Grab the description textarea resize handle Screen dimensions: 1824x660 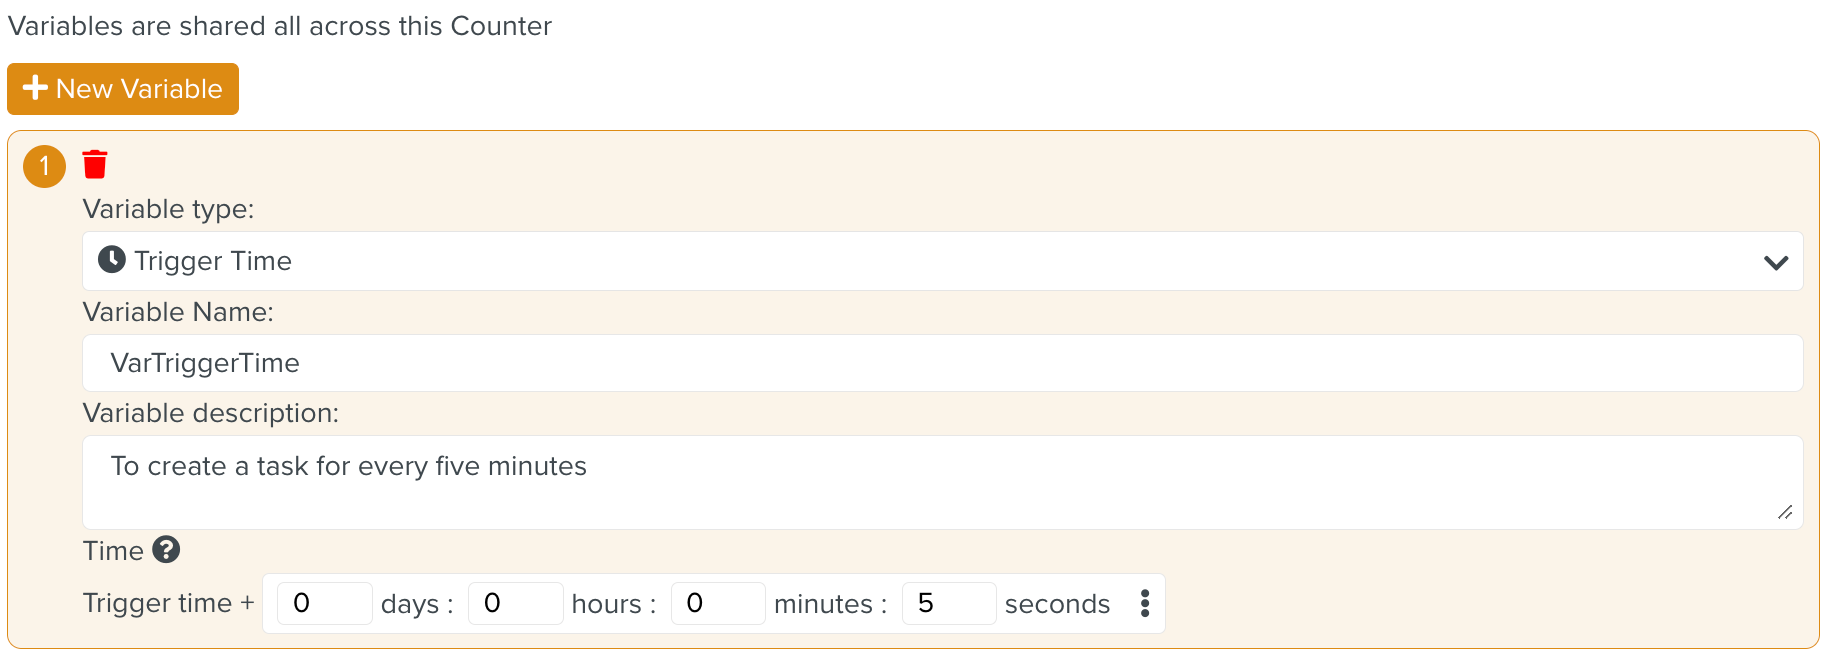[x=1785, y=512]
